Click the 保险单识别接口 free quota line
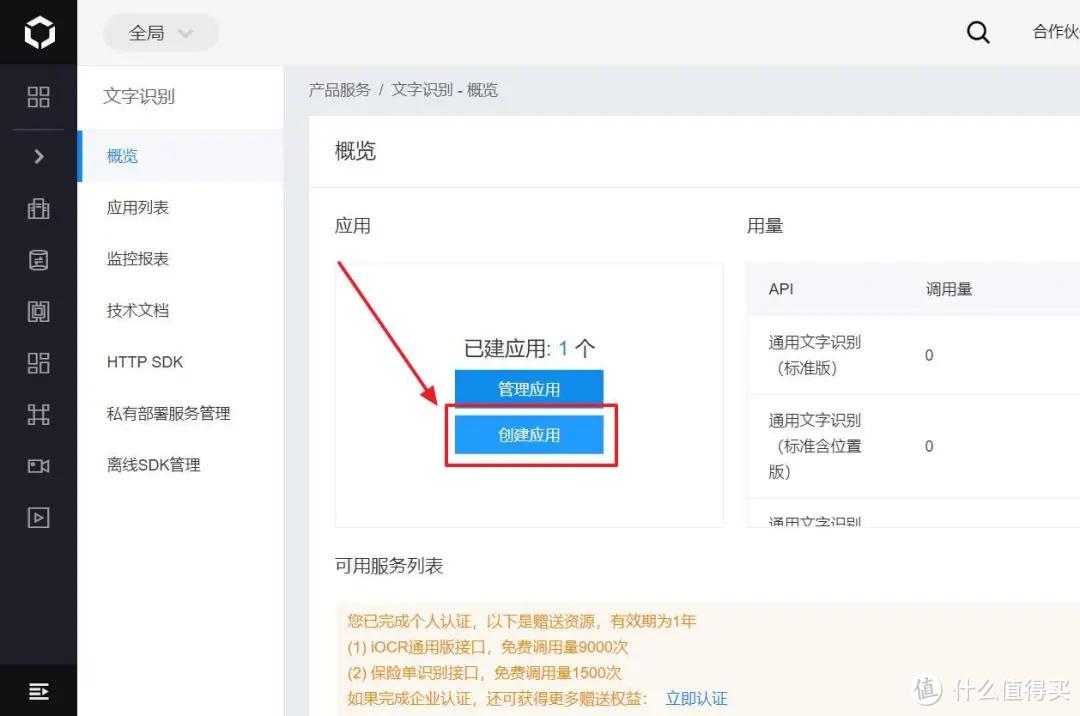This screenshot has height=716, width=1080. [x=484, y=673]
